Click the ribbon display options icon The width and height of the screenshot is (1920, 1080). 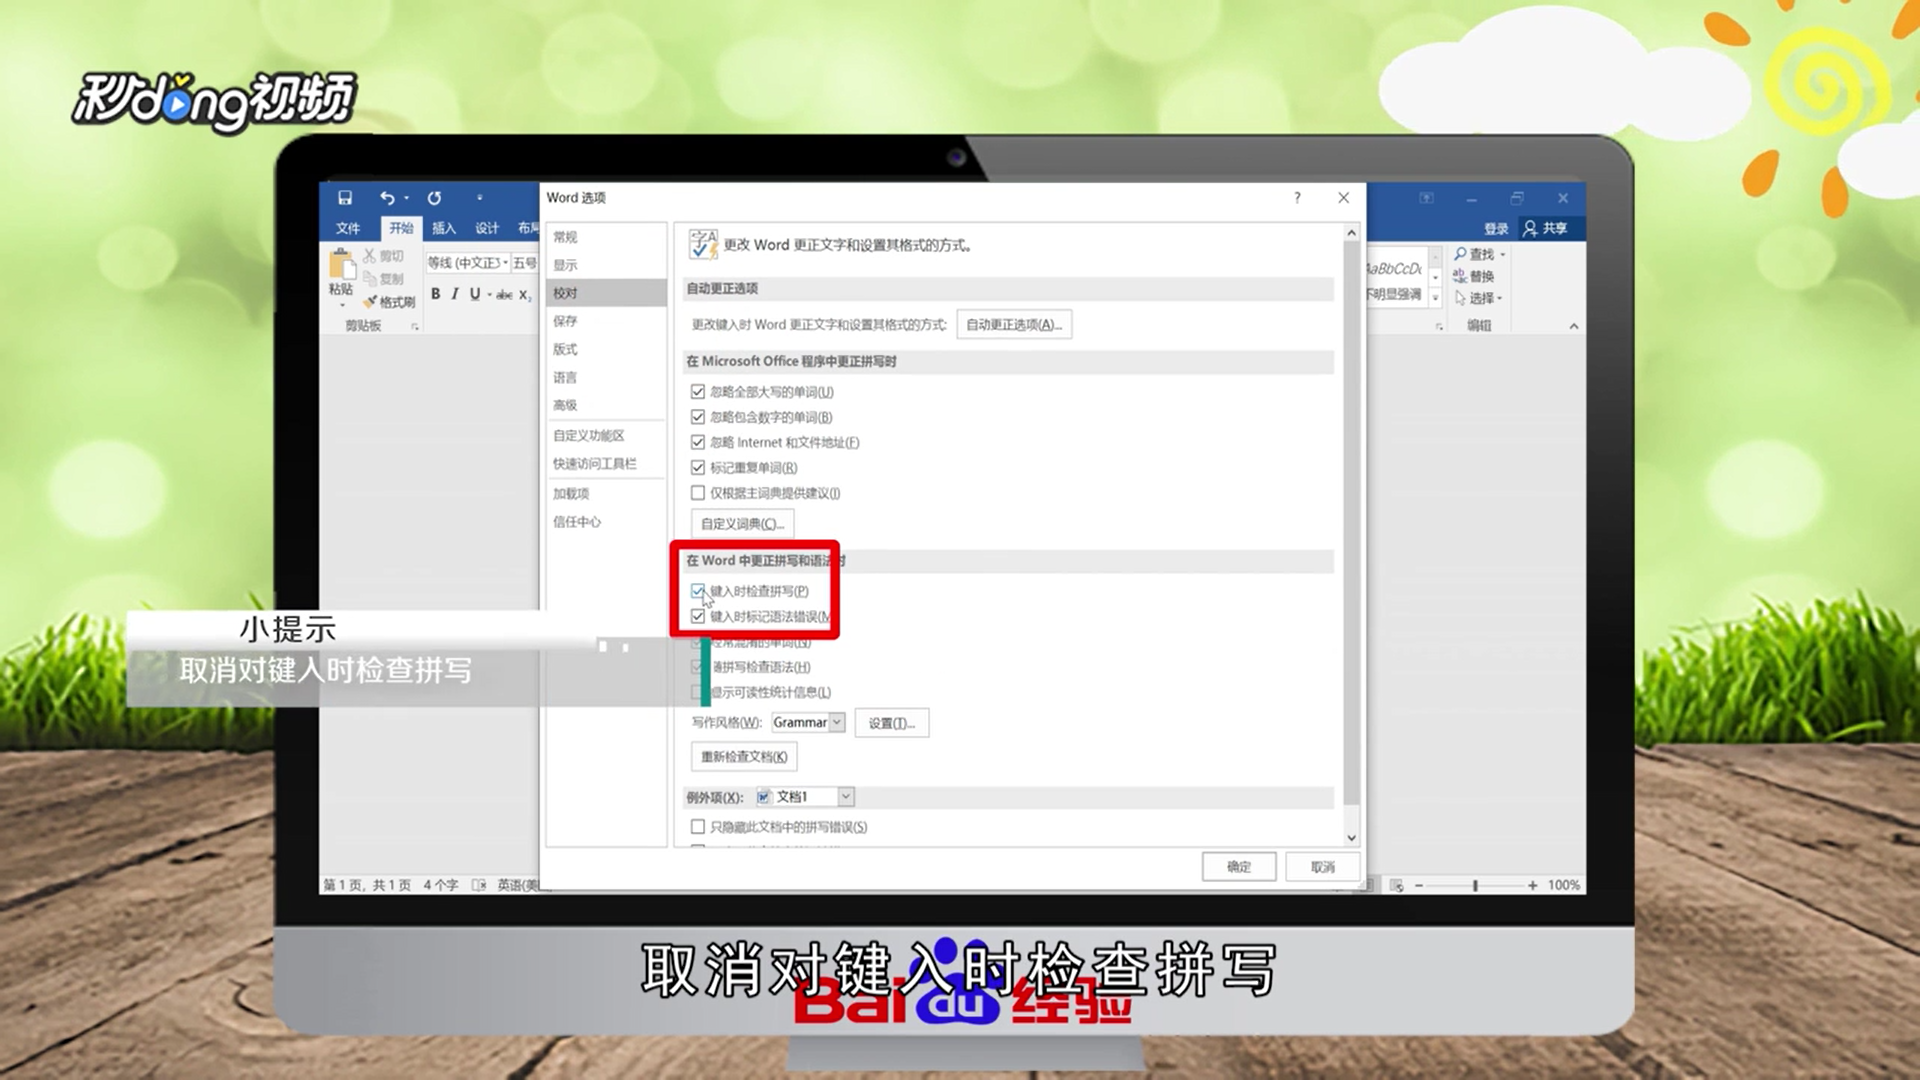click(1427, 198)
